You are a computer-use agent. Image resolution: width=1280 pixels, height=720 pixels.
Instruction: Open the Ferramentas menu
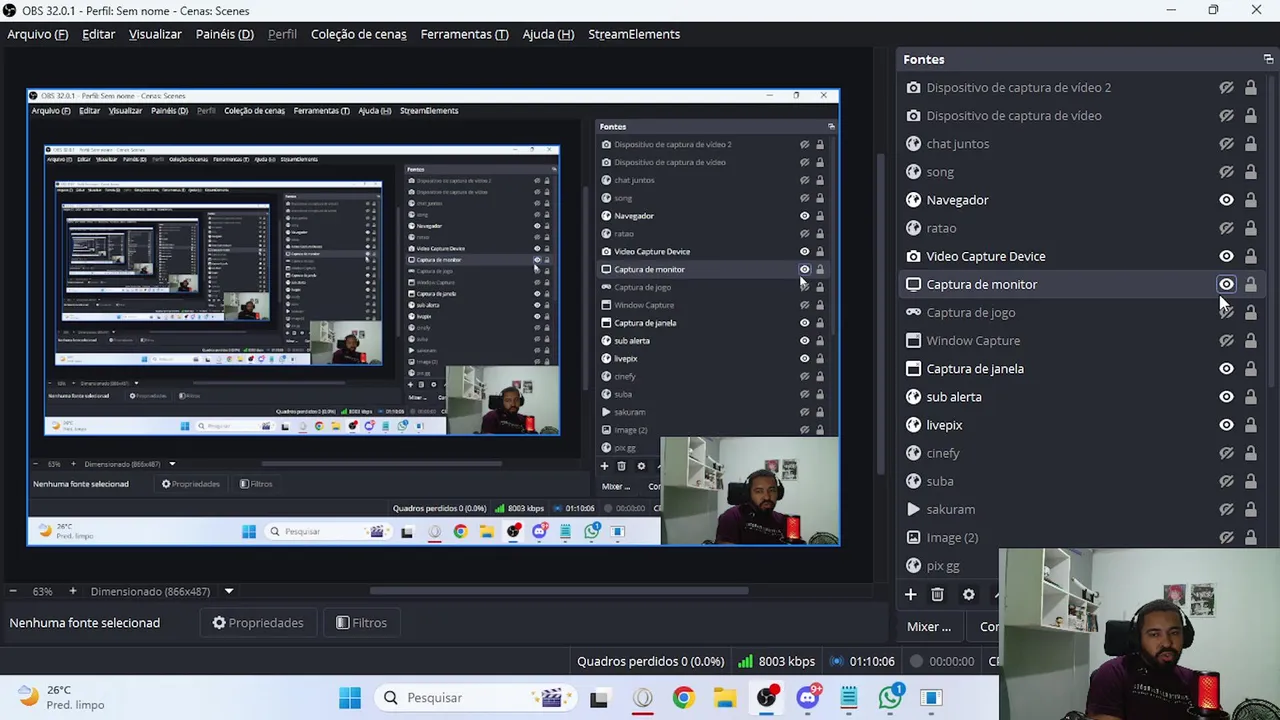[464, 34]
